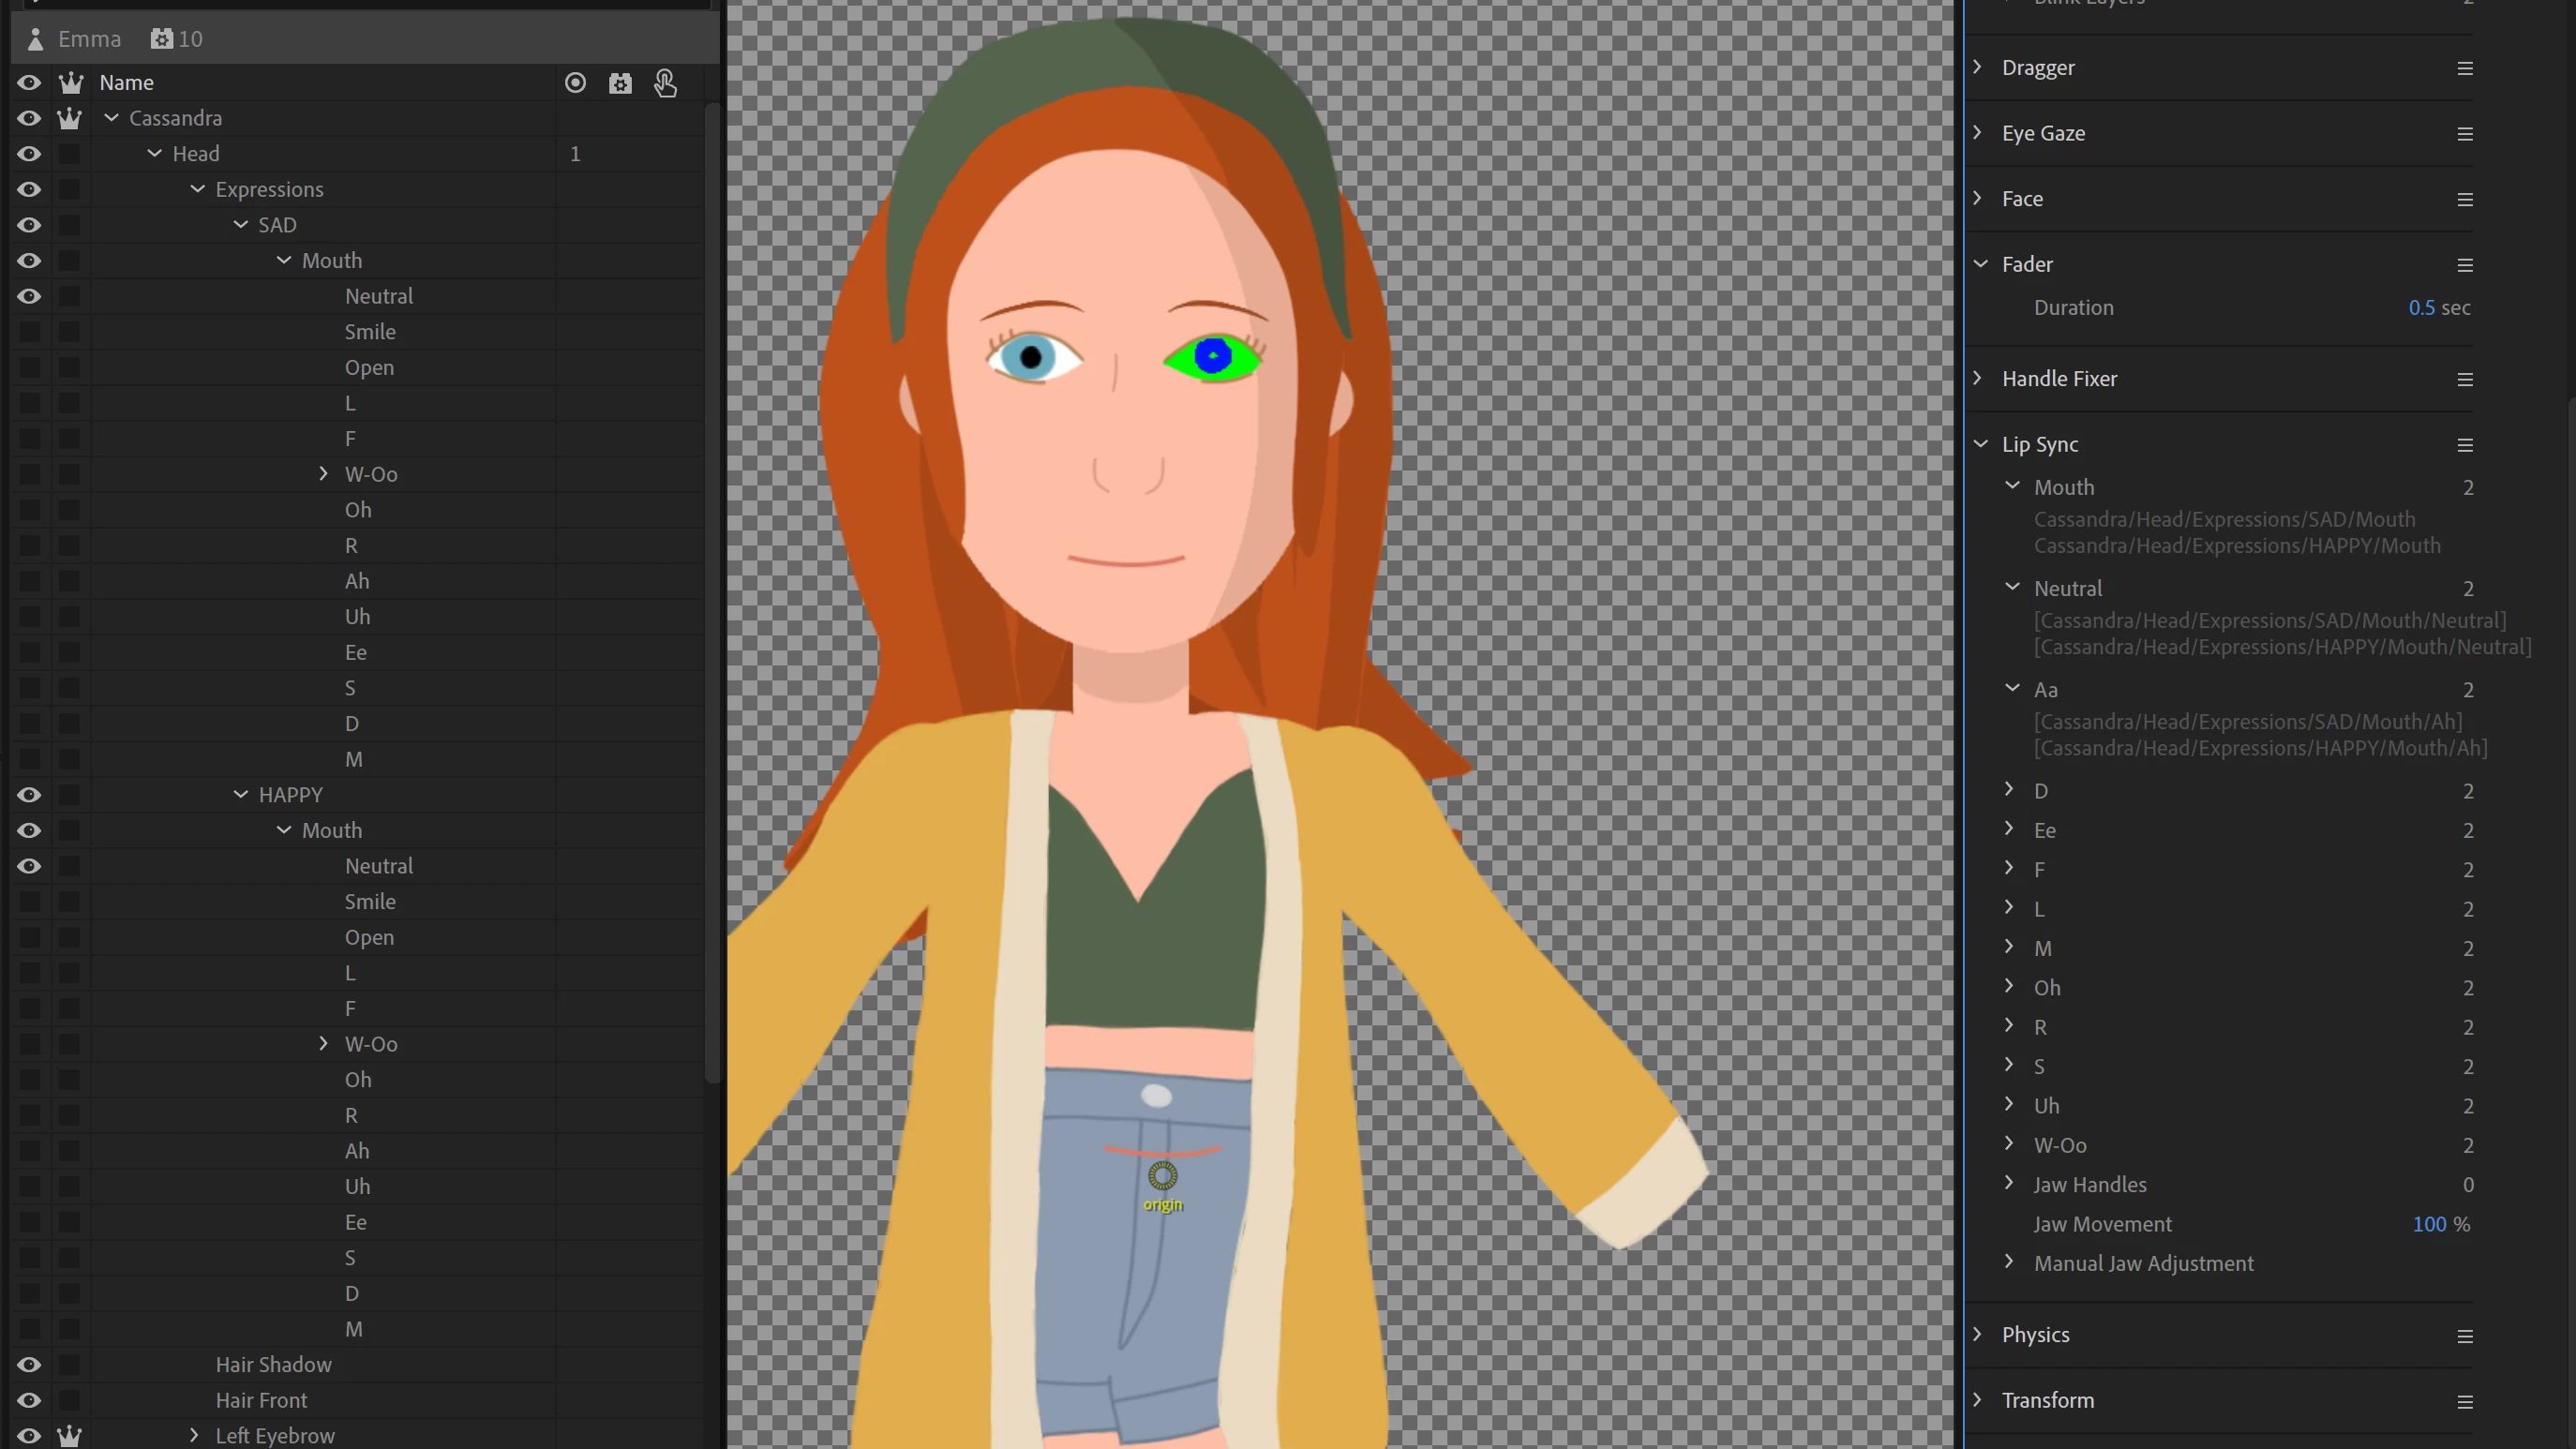Collapse the Lip Sync behavior section
2576x1449 pixels.
tap(1980, 444)
